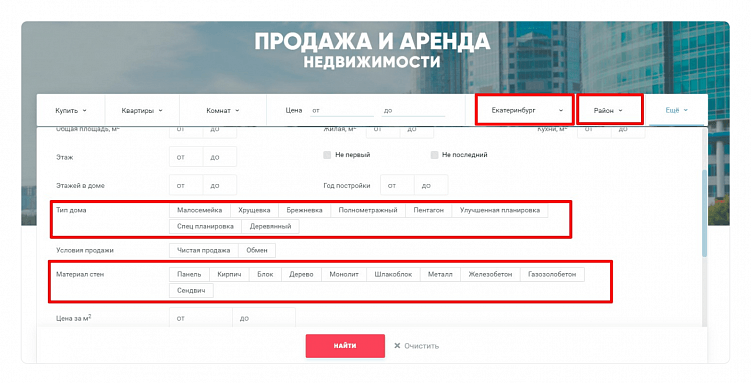Click the red Найти search button

pos(345,346)
